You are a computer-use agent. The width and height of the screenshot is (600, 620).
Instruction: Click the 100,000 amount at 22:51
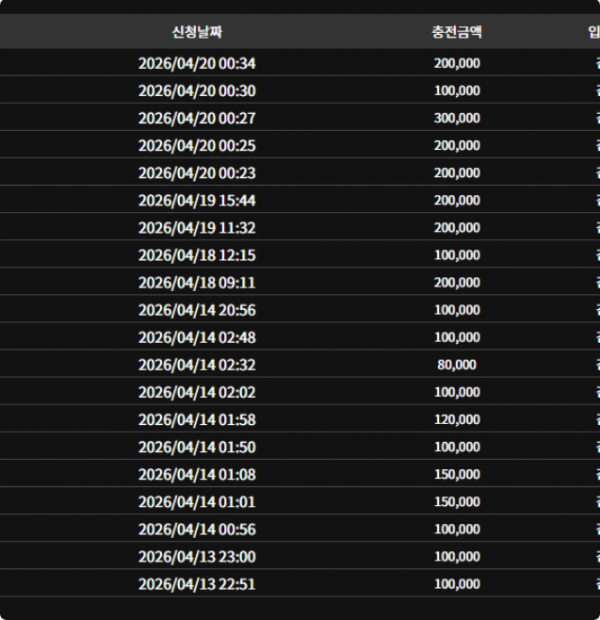point(457,584)
